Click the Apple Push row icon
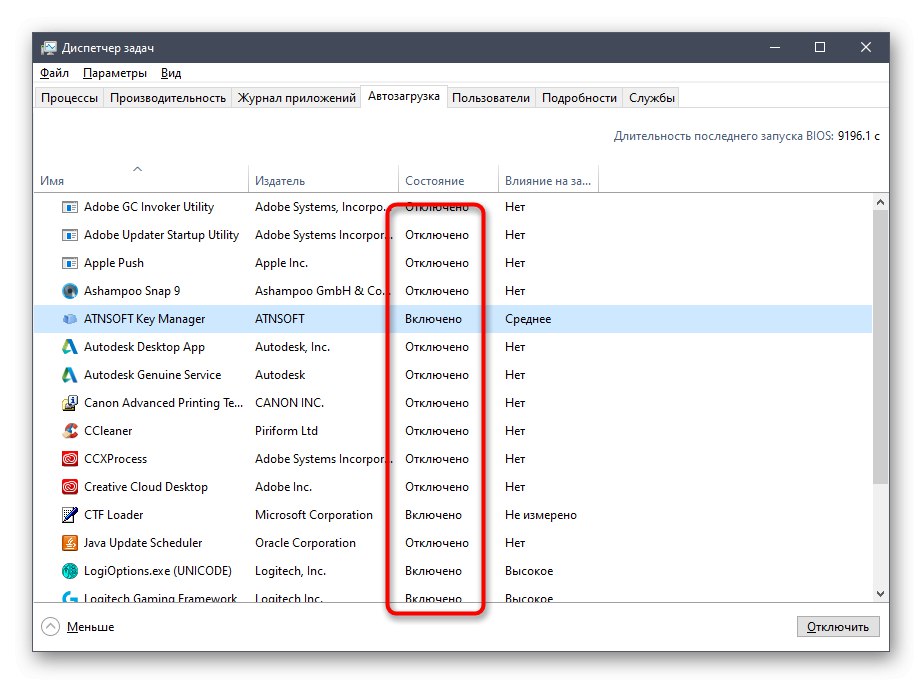The height and width of the screenshot is (684, 922). 69,263
